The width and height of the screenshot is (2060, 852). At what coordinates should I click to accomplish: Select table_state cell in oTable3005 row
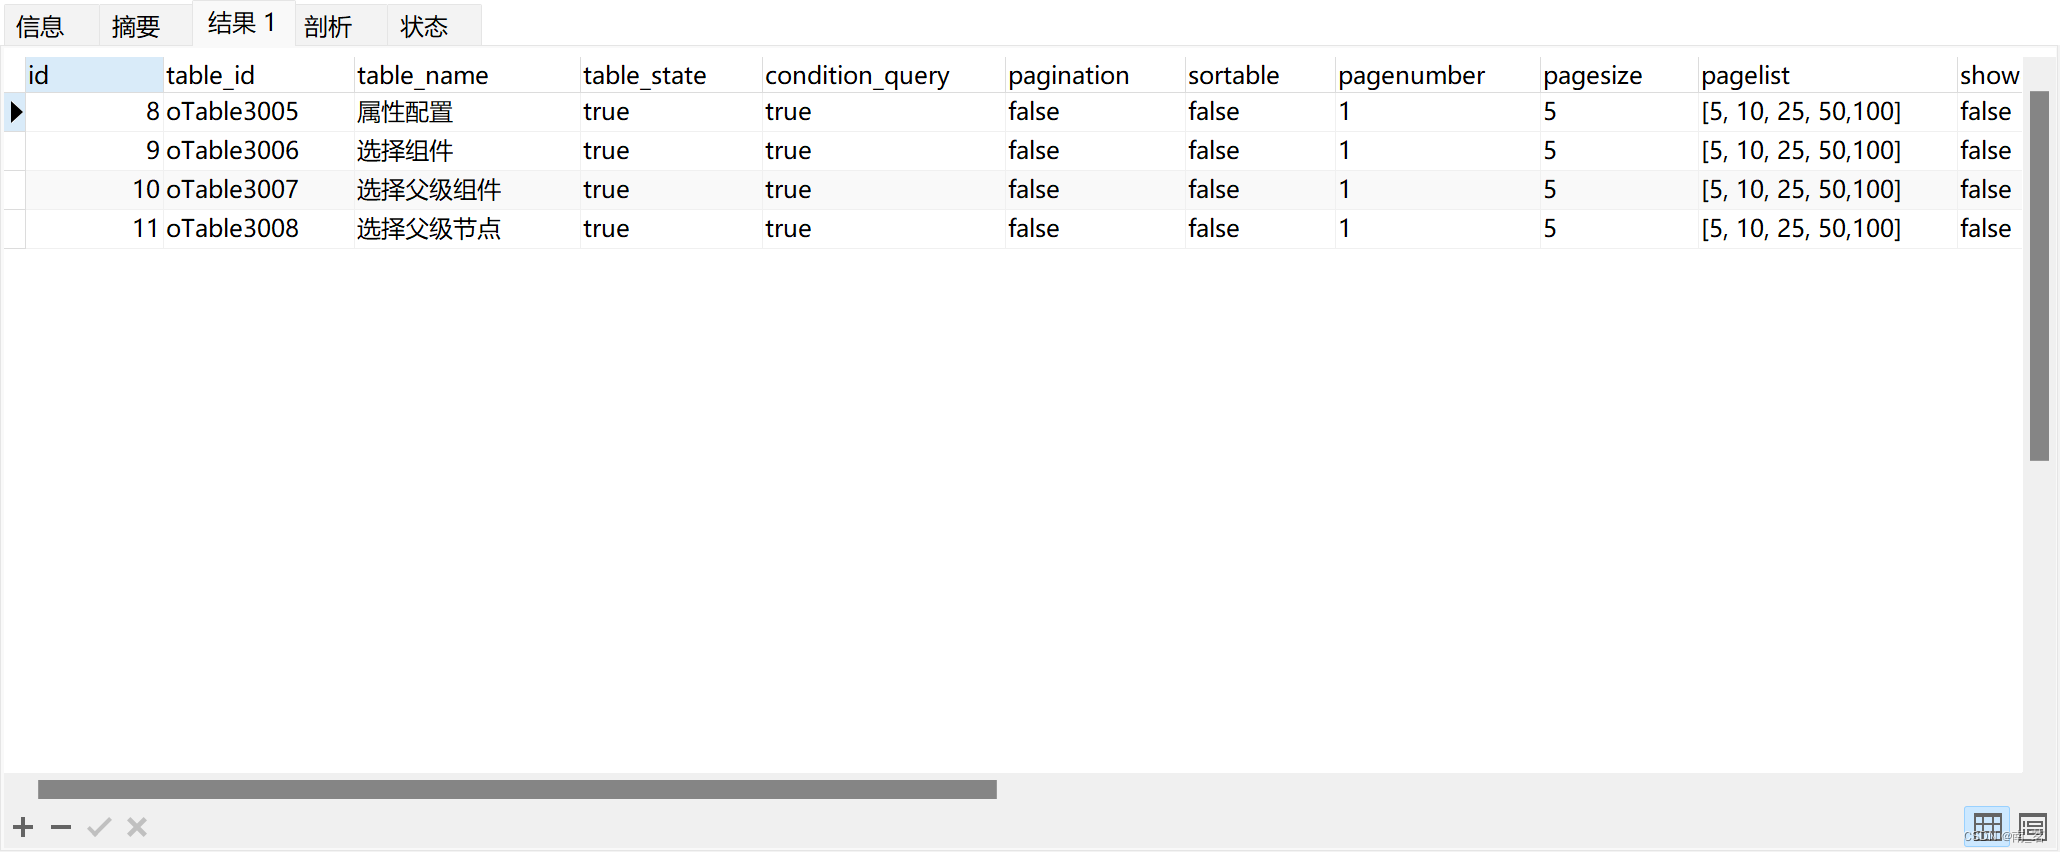671,111
